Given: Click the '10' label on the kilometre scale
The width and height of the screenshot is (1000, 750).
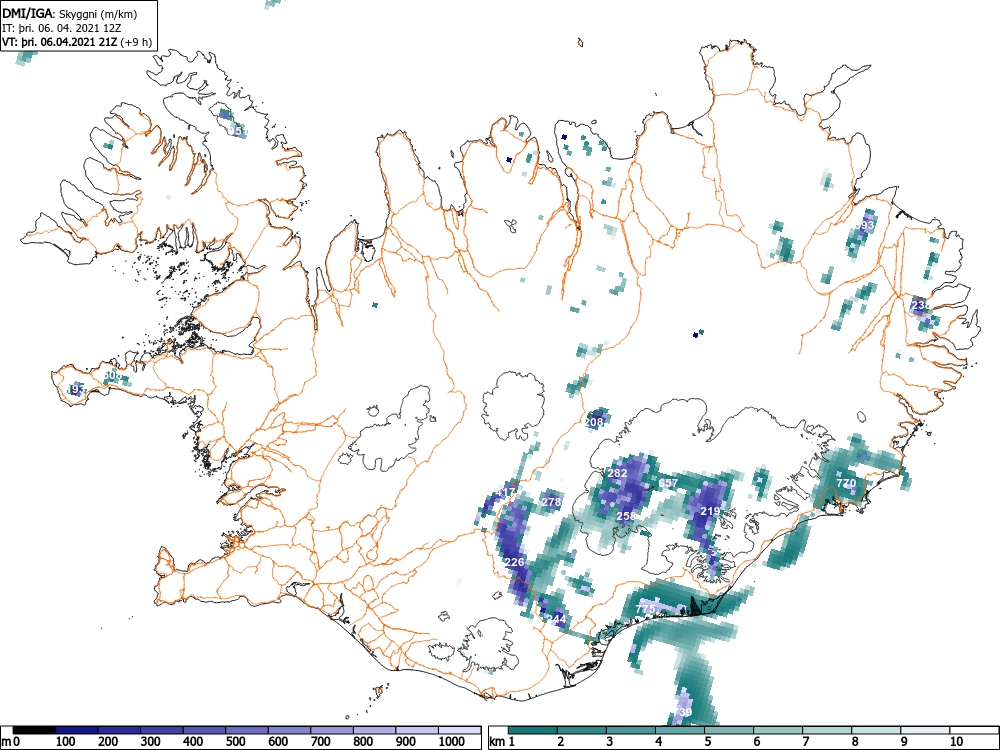Looking at the screenshot, I should pyautogui.click(x=955, y=742).
